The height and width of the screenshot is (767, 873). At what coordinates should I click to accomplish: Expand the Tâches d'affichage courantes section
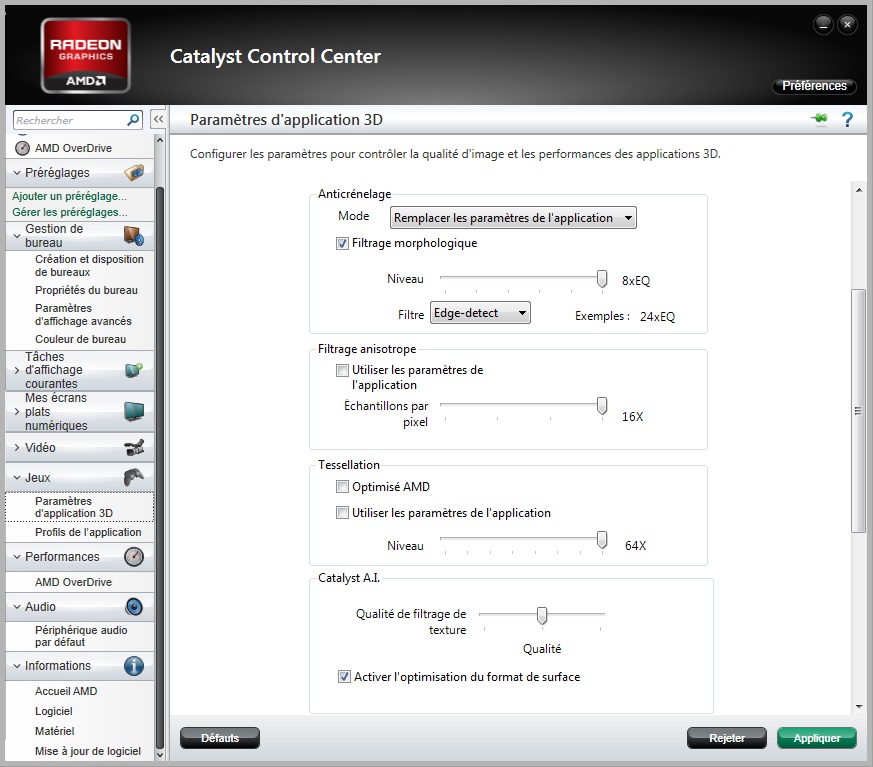pyautogui.click(x=17, y=370)
